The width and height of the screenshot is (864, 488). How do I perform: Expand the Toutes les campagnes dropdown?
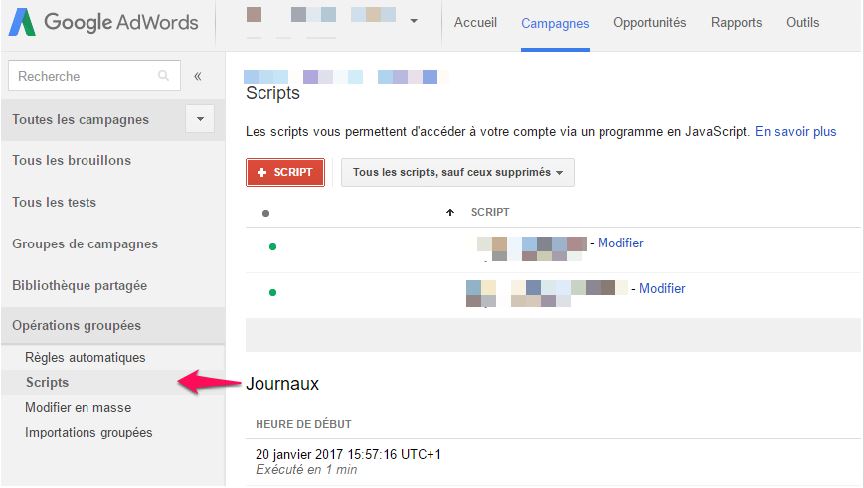point(200,119)
